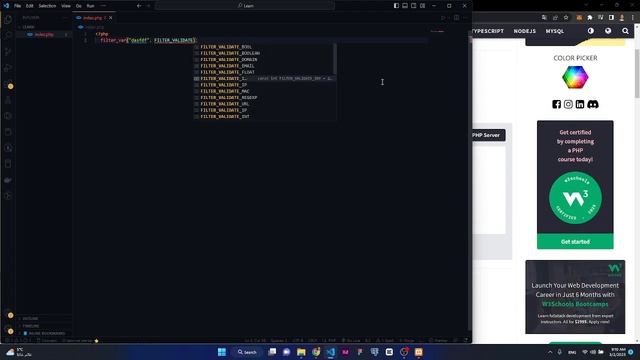Expand the Timeline section

pos(31,326)
